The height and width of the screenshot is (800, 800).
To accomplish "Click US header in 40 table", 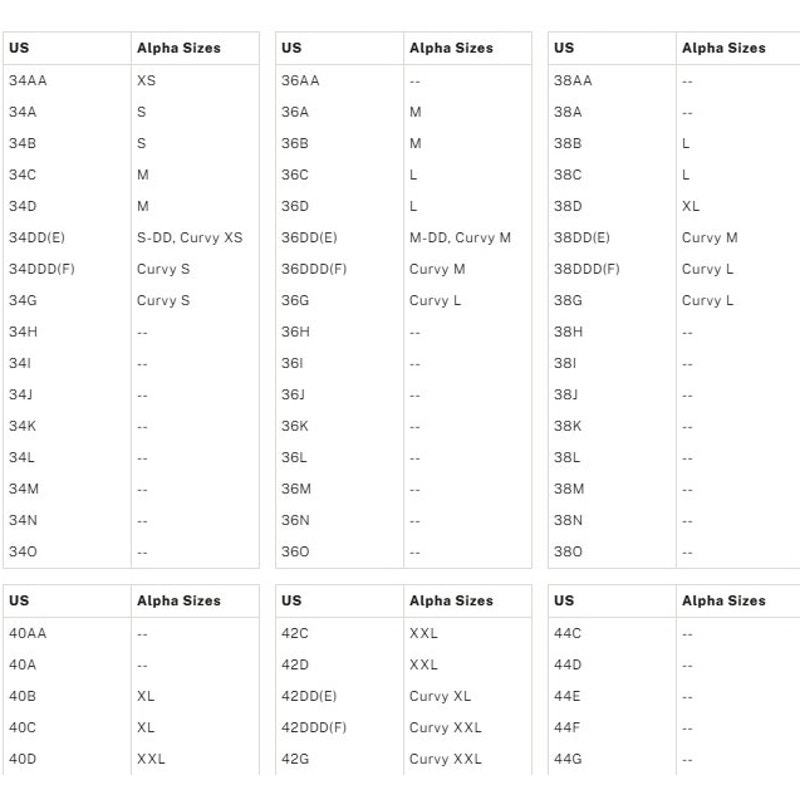I will point(19,601).
